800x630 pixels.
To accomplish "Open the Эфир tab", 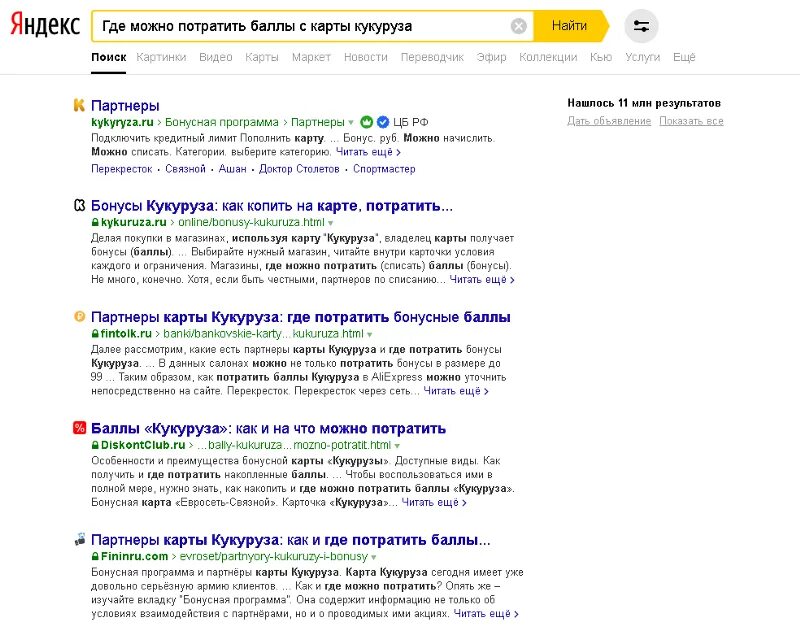I will pos(491,57).
